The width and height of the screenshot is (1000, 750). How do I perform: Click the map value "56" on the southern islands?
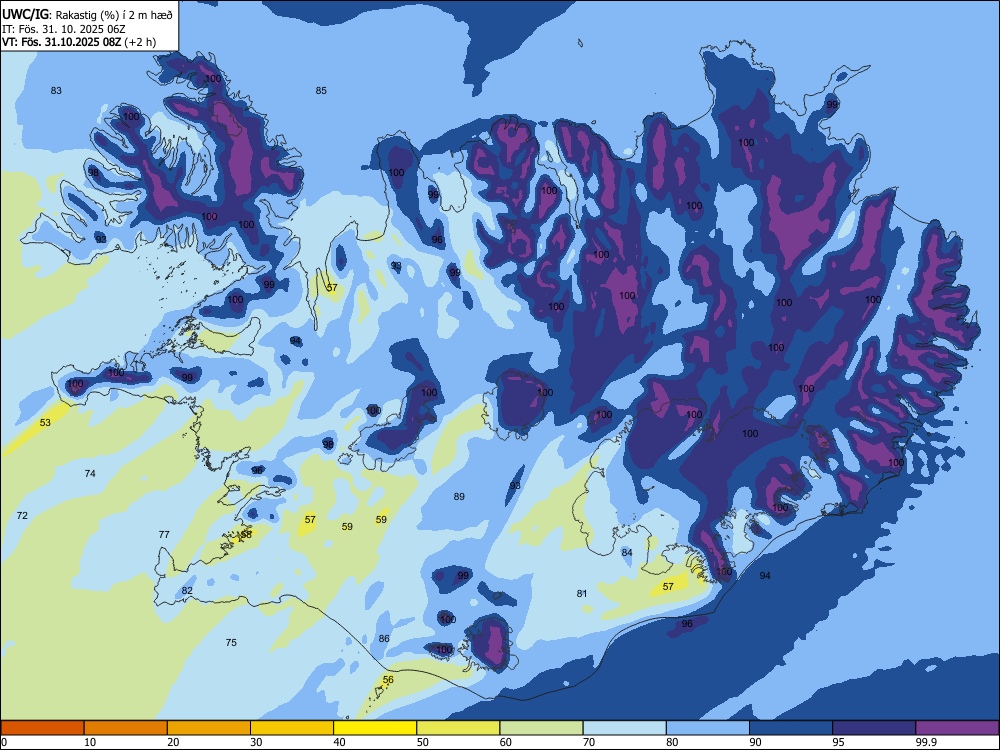(x=388, y=680)
